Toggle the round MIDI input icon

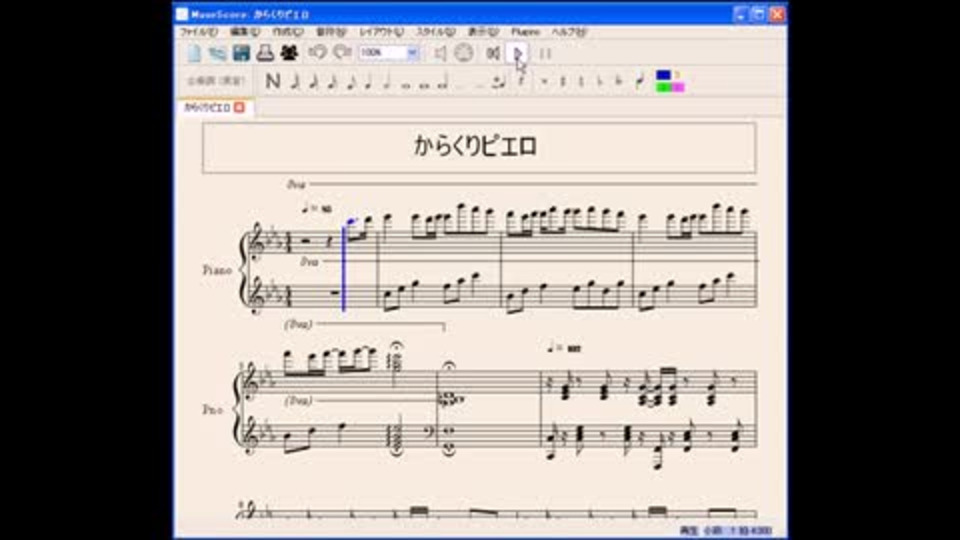click(x=464, y=53)
